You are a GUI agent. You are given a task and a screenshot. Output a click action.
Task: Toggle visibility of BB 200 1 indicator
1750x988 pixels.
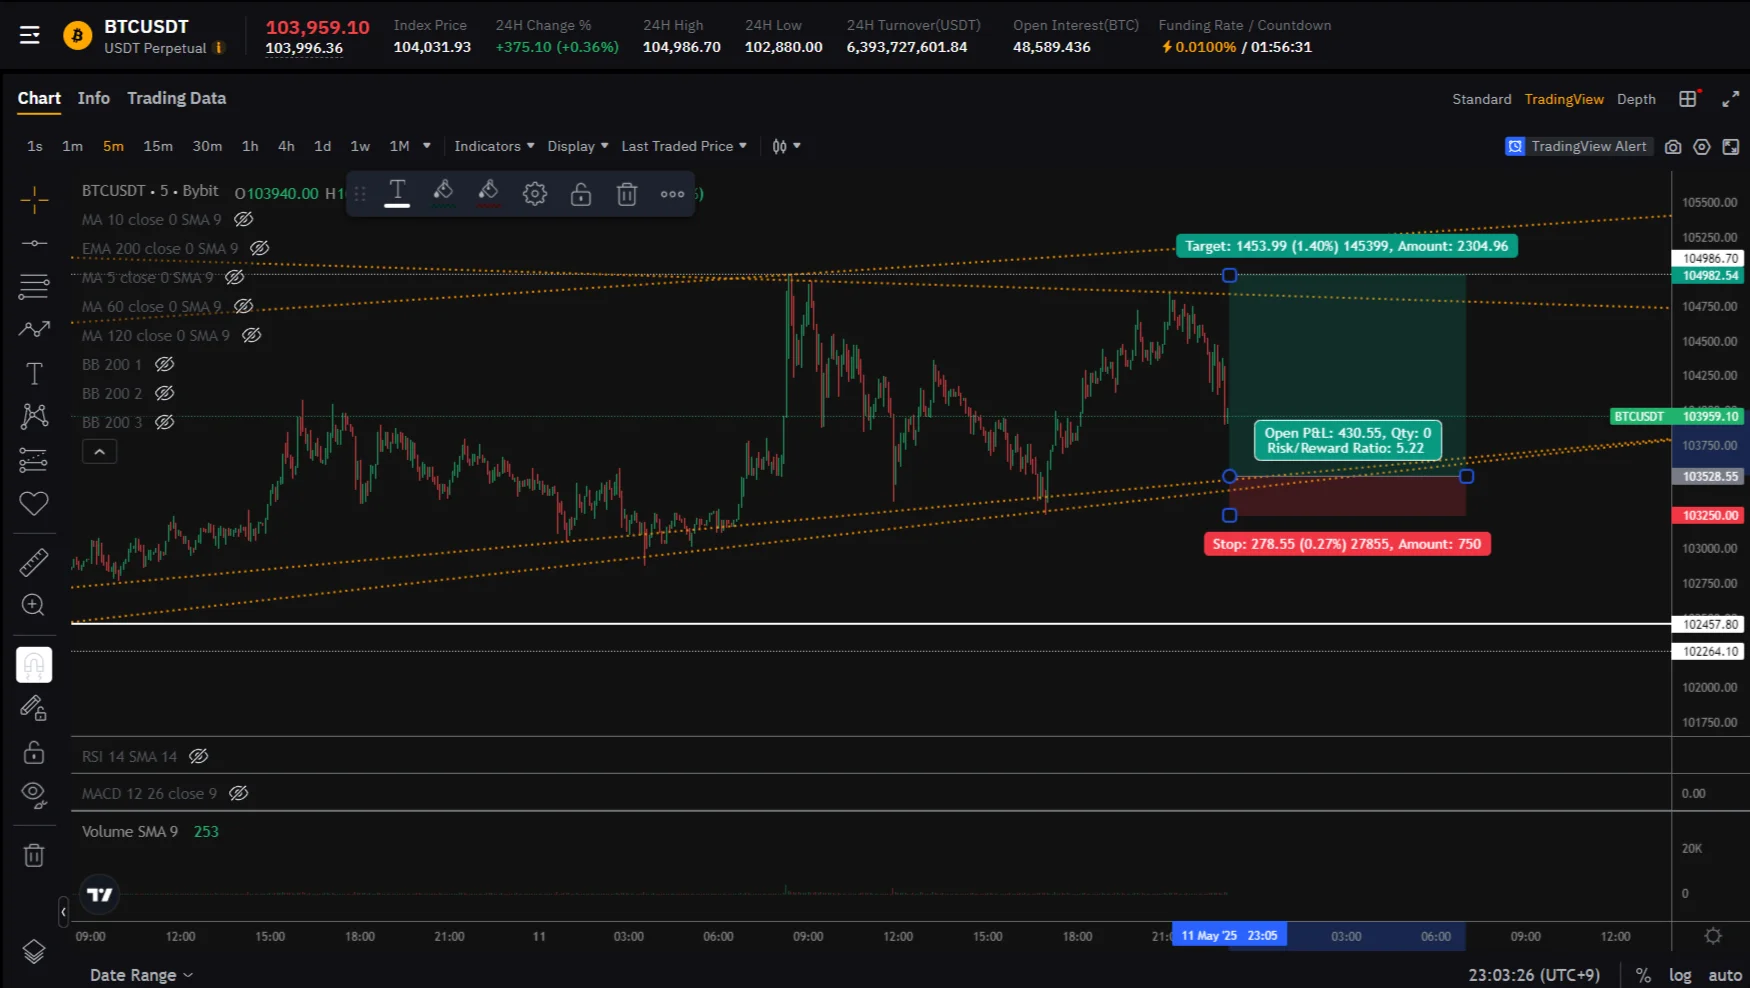[165, 364]
